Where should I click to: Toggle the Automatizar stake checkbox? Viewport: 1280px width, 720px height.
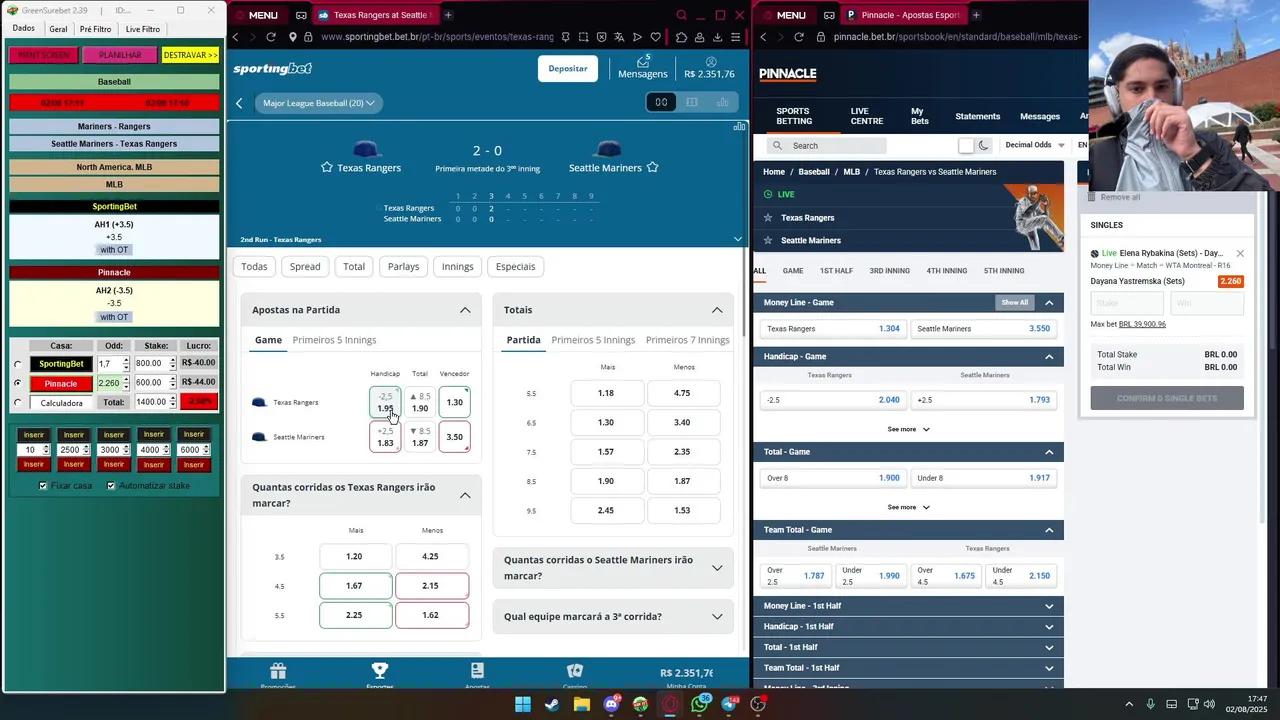pos(111,486)
